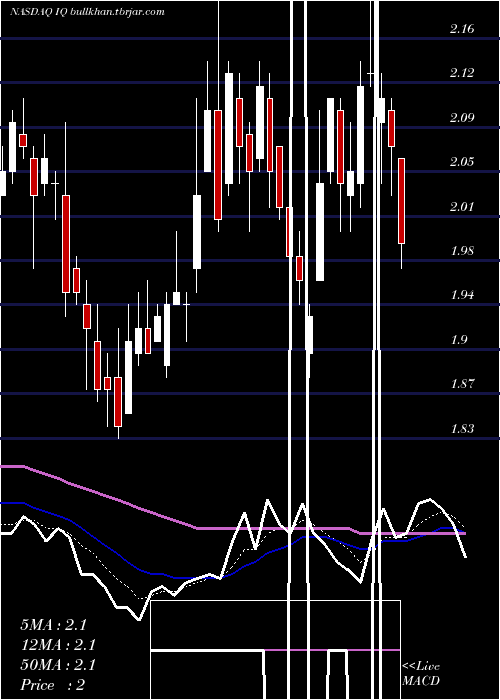Click the 1.83 price axis label
The height and width of the screenshot is (700, 500).
pyautogui.click(x=462, y=429)
